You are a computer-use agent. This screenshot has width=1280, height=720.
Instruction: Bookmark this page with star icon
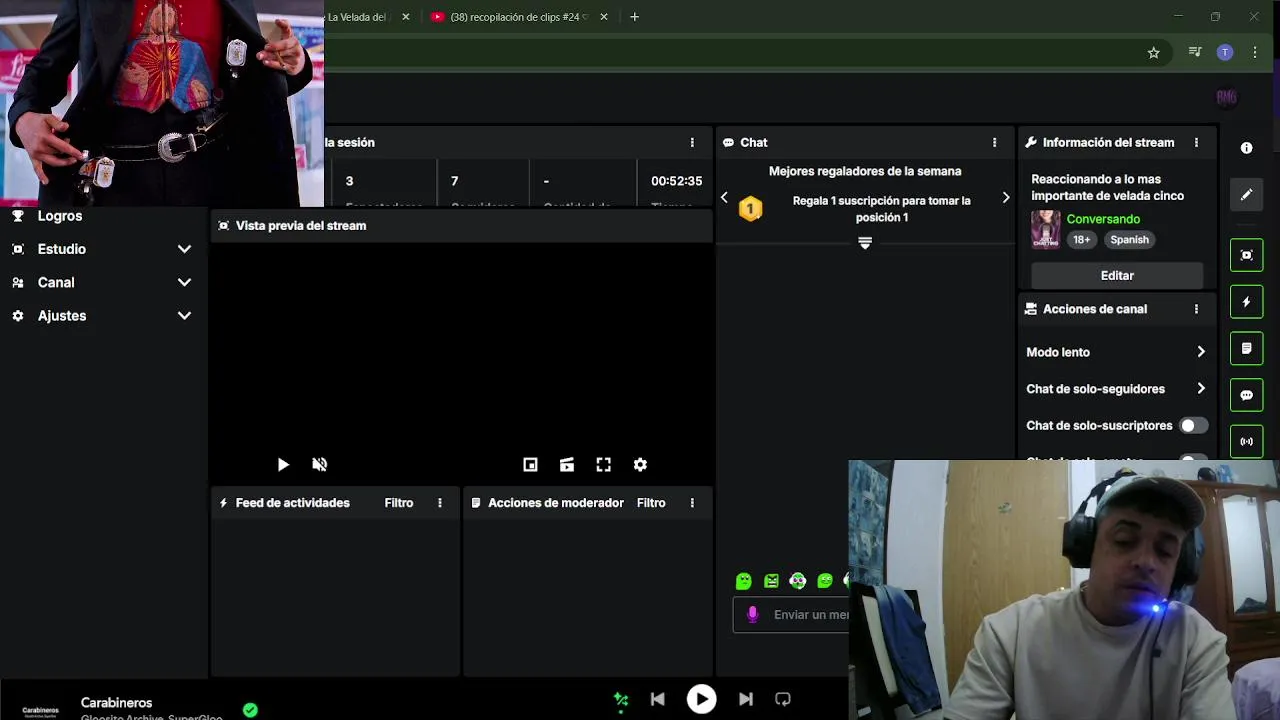coord(1153,52)
